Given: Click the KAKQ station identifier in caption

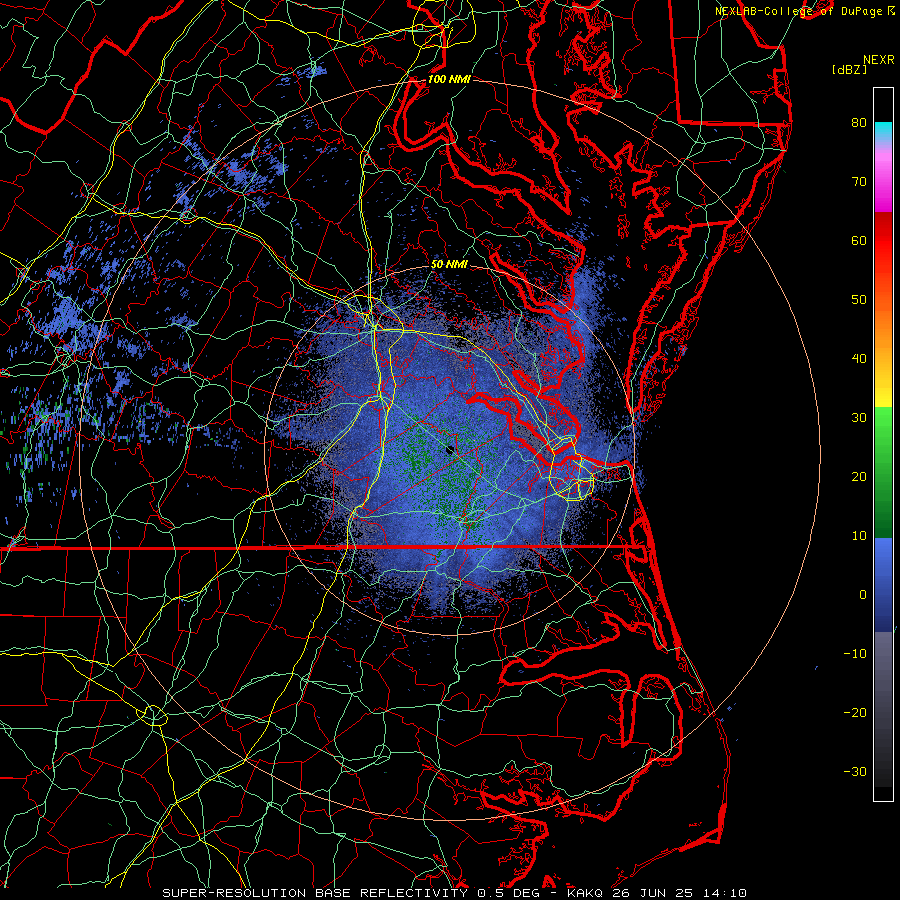Looking at the screenshot, I should 585,893.
